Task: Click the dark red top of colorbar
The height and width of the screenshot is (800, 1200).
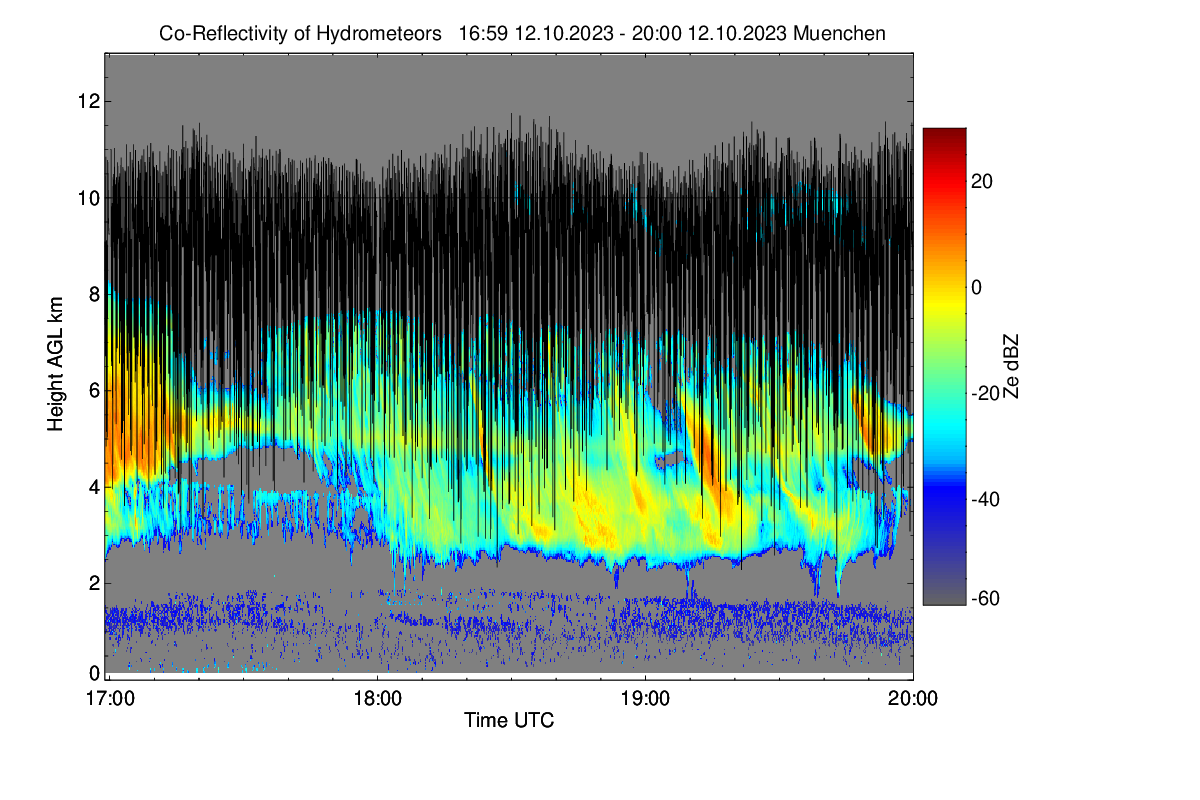Action: pos(944,133)
